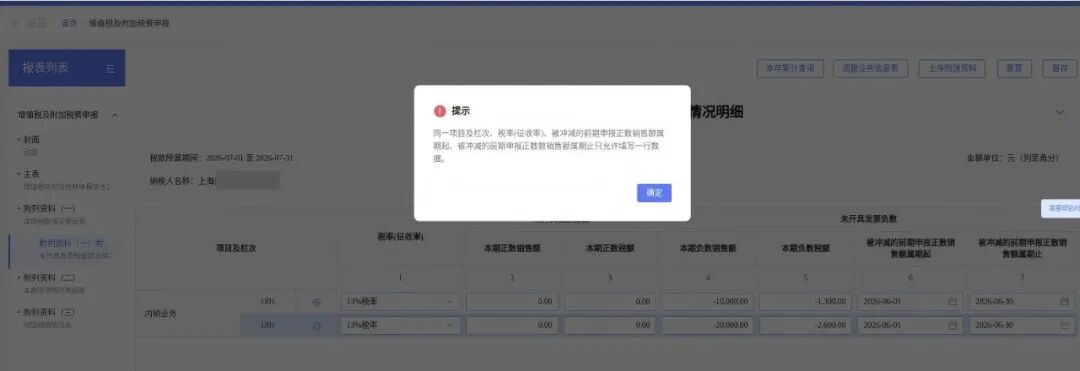Click 本期正数销售额 field in second row
Screen dimensions: 1080x371
pyautogui.click(x=512, y=326)
